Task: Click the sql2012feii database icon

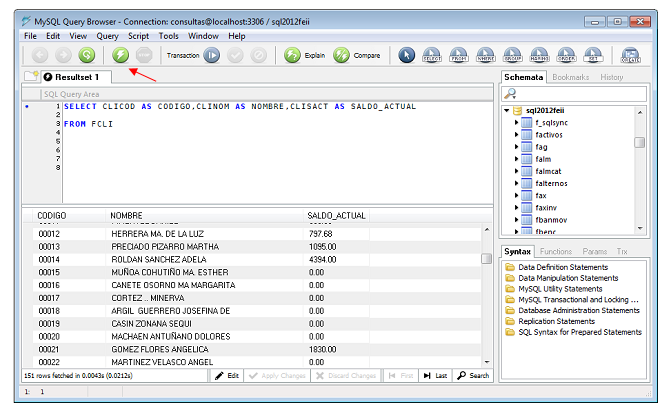Action: click(x=518, y=110)
